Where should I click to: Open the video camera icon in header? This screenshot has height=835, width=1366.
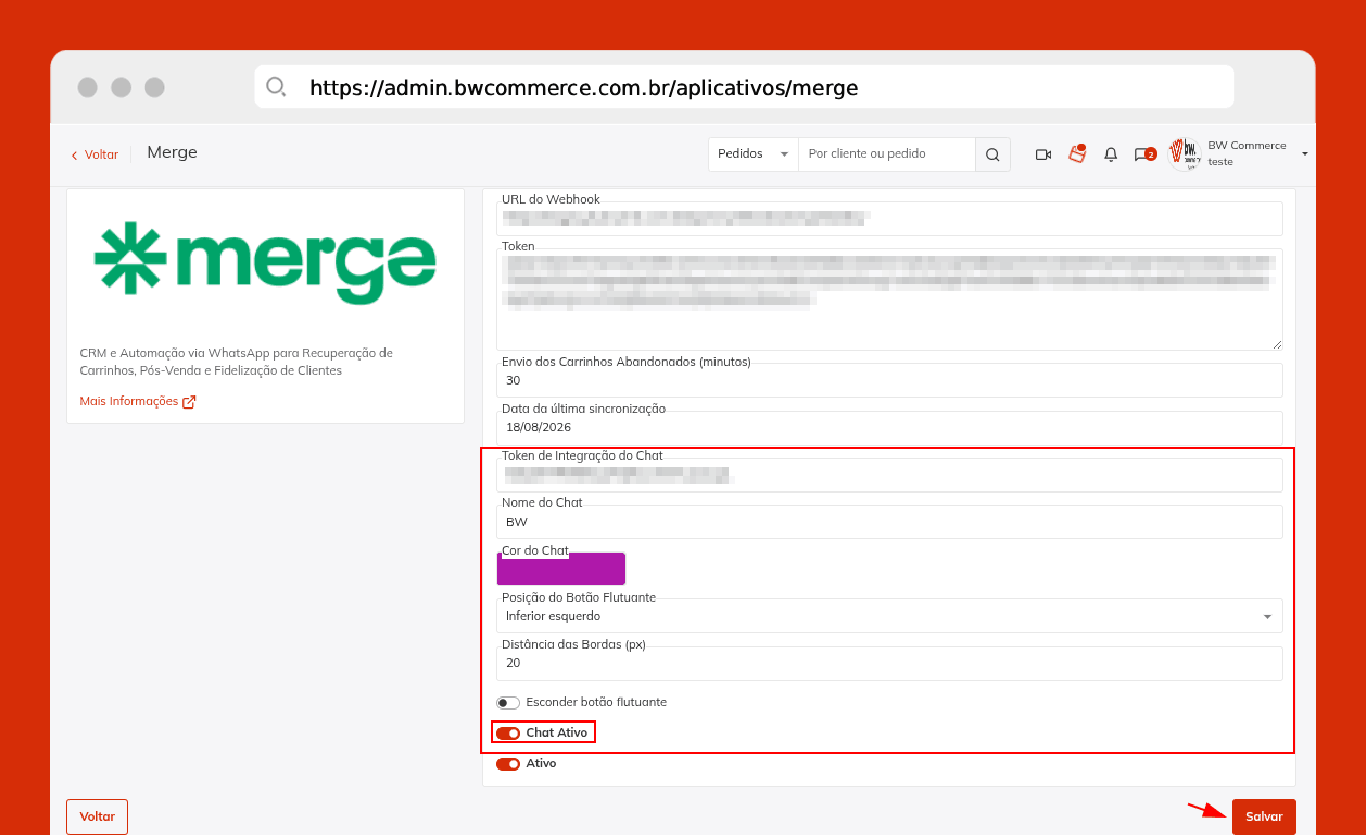[x=1043, y=154]
